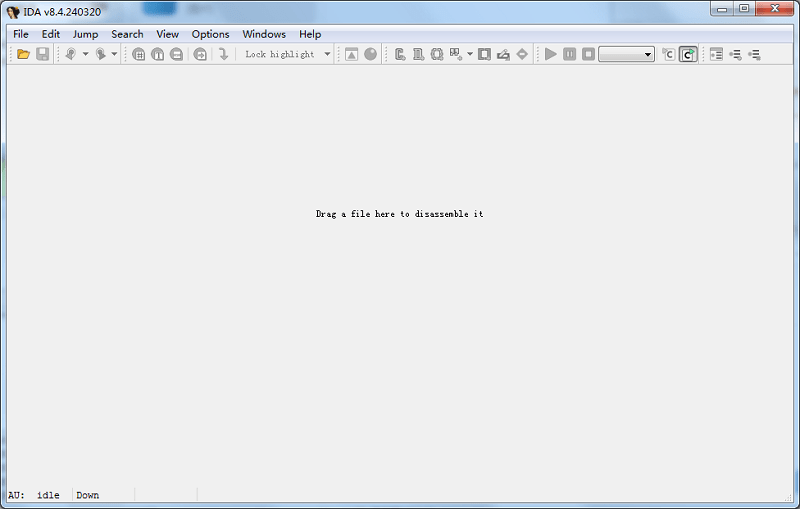Click the Save database floppy icon
Viewport: 800px width, 509px height.
coord(43,54)
